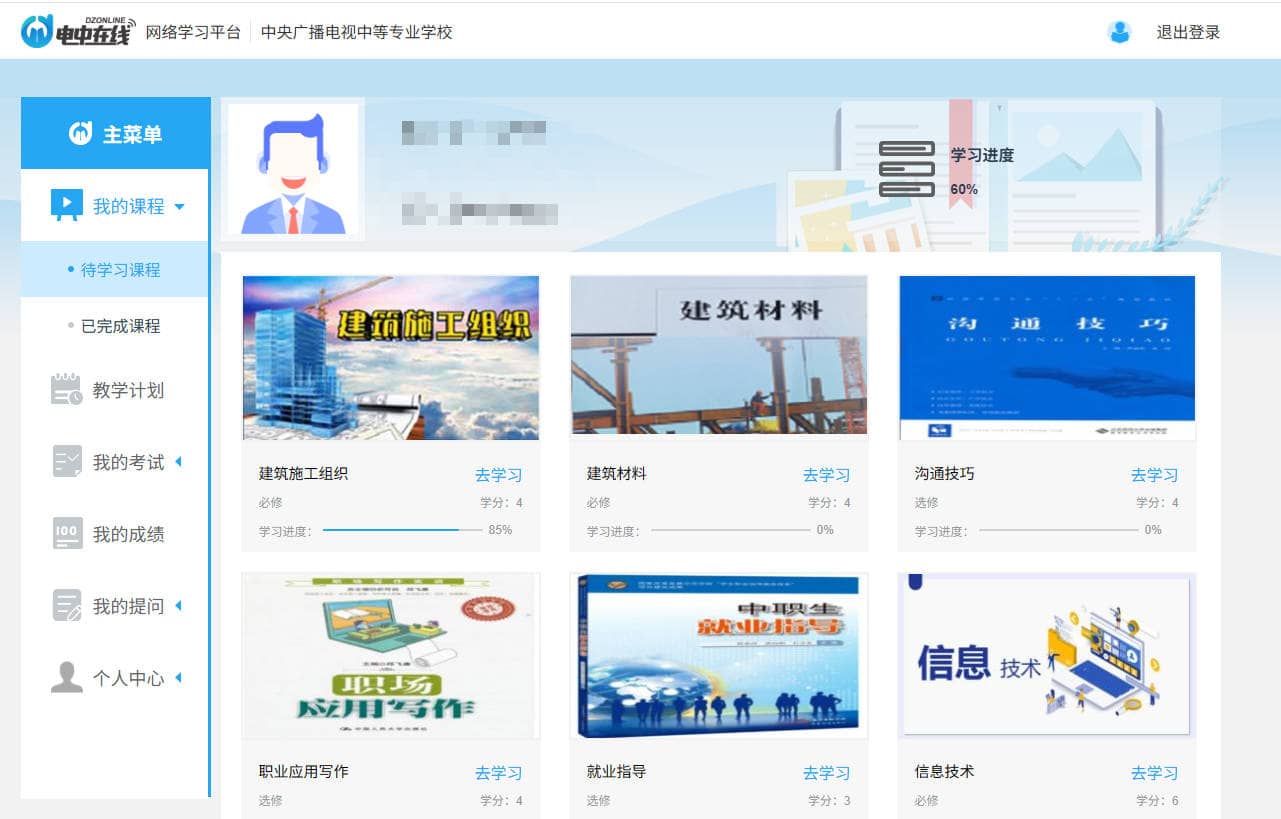Image resolution: width=1281 pixels, height=819 pixels.
Task: Click the 电中在线 logo icon
Action: click(38, 31)
